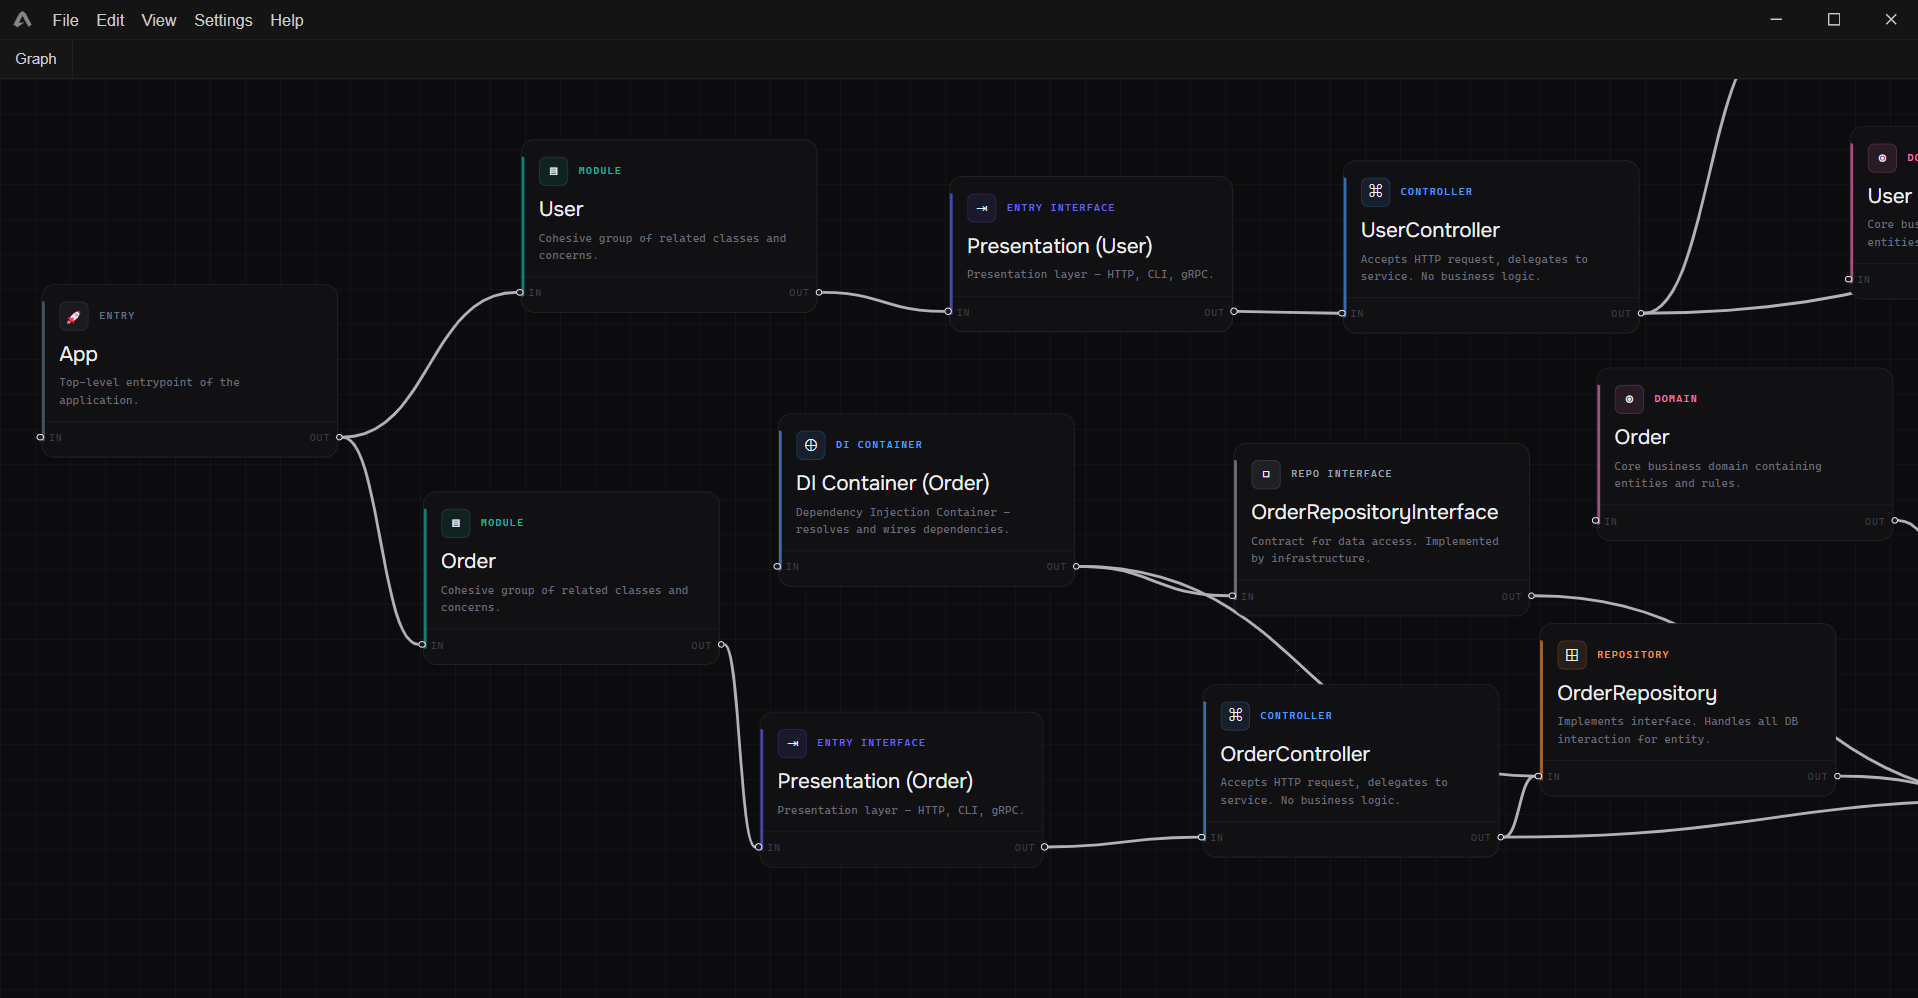Click the OUT port on the App node
1918x998 pixels.
point(340,437)
